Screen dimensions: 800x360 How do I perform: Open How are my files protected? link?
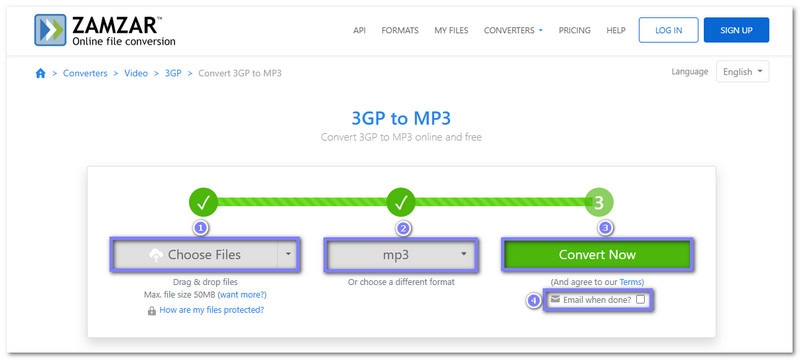pyautogui.click(x=212, y=310)
